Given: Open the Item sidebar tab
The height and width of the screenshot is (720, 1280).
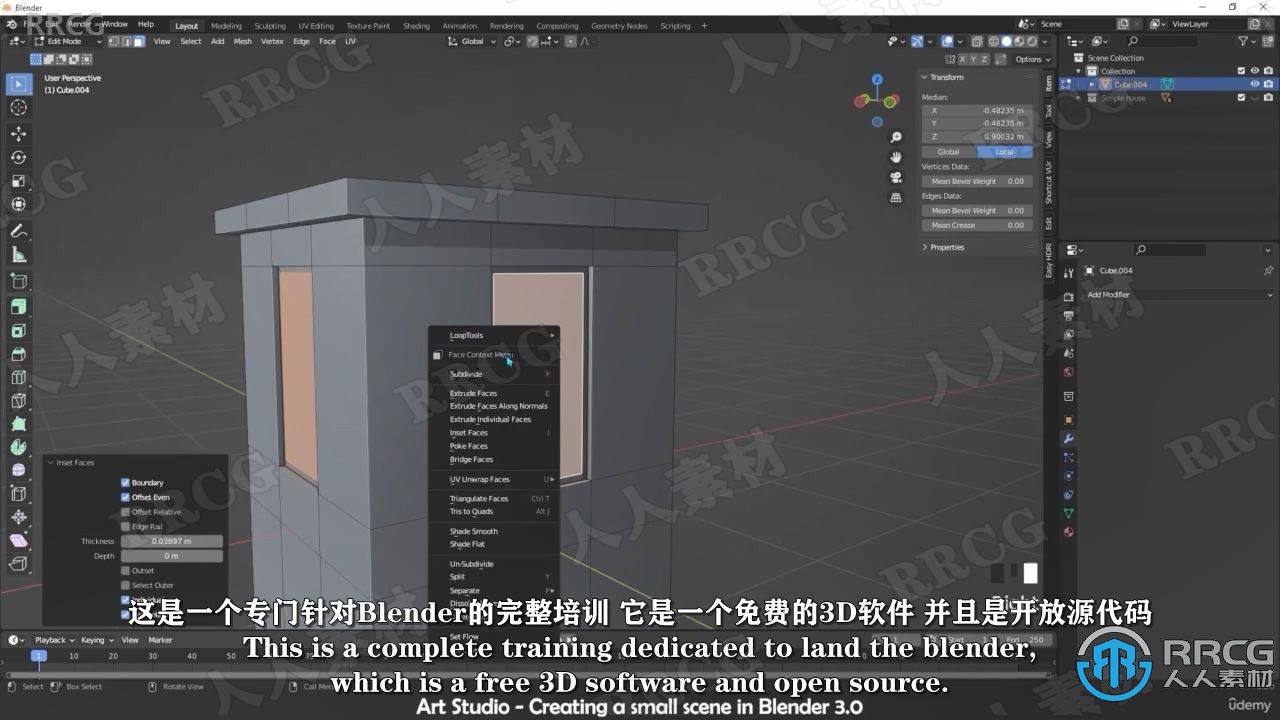Looking at the screenshot, I should point(1048,83).
